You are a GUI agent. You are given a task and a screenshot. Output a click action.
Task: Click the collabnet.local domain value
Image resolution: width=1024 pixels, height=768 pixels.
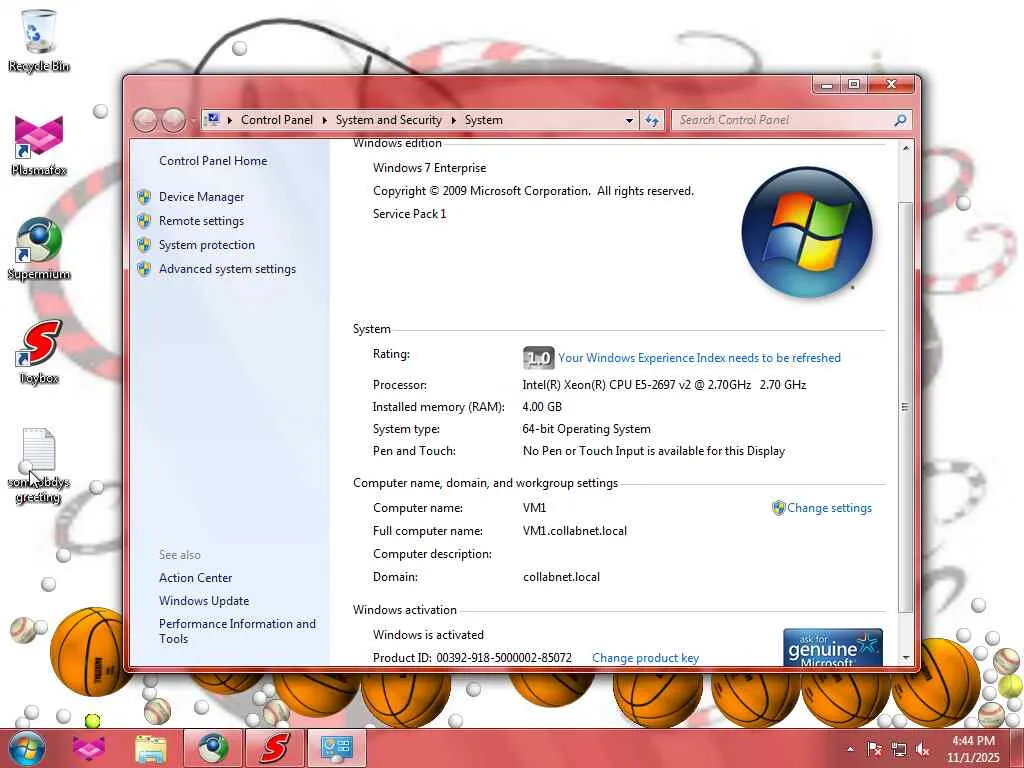(562, 577)
